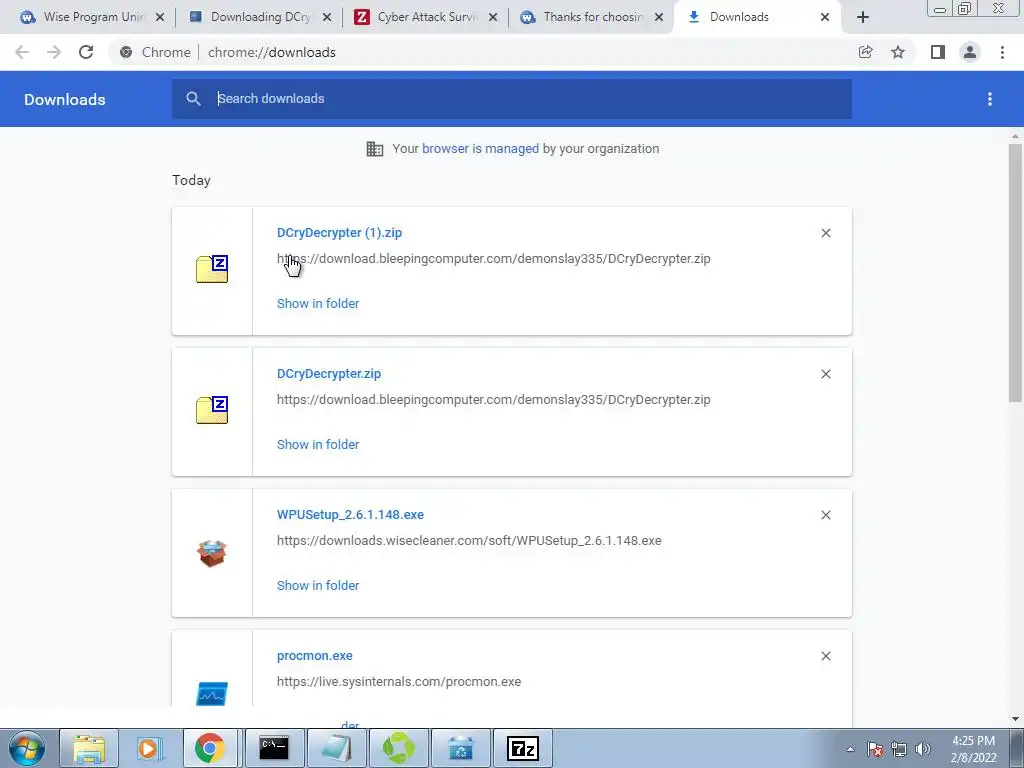Open the DCryDecrypter.zip file link
The width and height of the screenshot is (1024, 768).
click(329, 374)
